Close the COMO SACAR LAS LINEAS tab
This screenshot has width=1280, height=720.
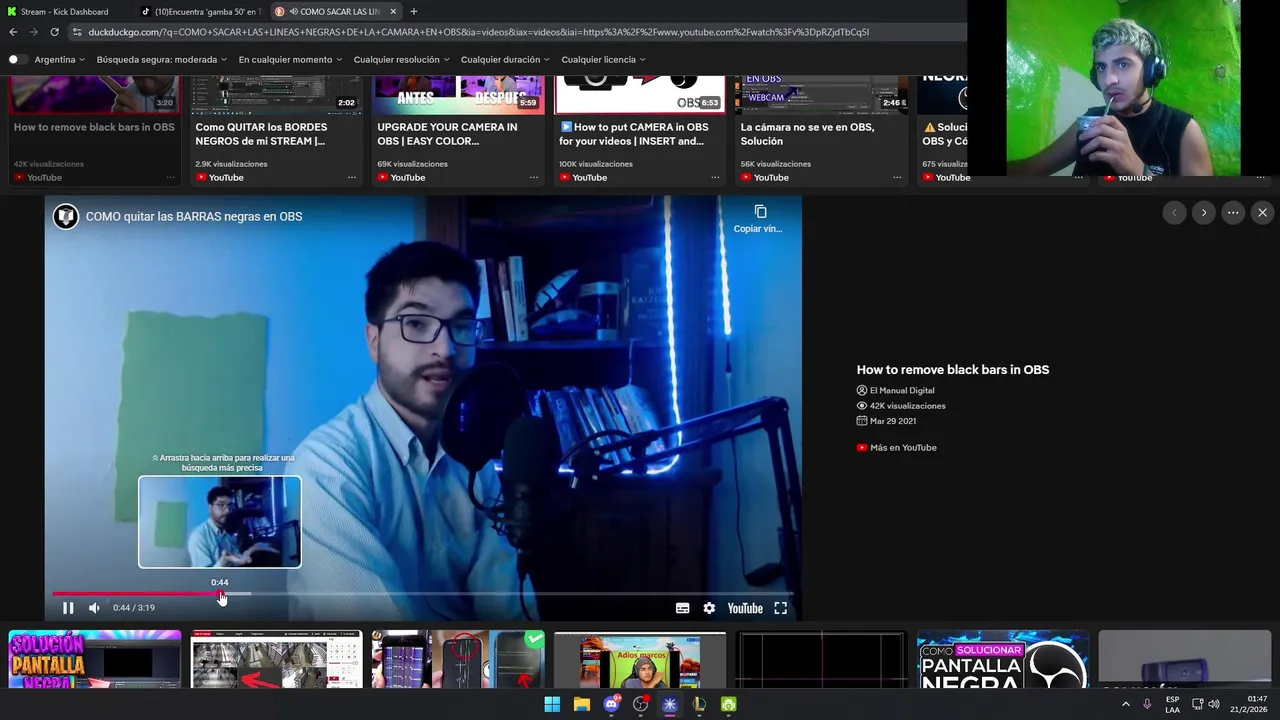point(393,11)
